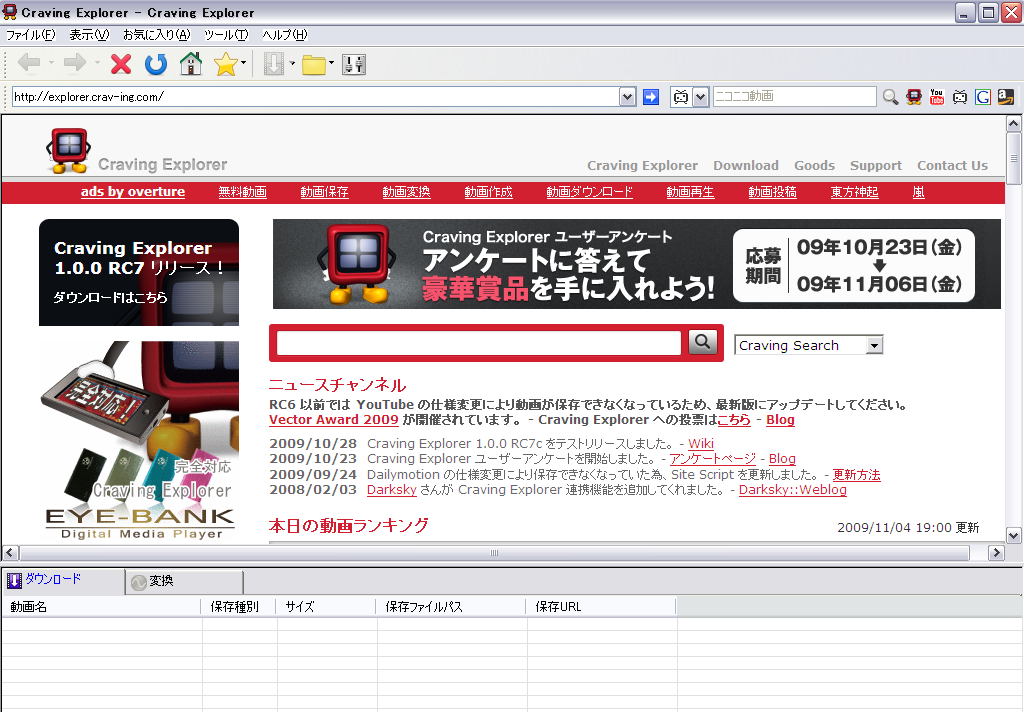Click Contact Us link
This screenshot has height=712, width=1024.
click(x=952, y=165)
